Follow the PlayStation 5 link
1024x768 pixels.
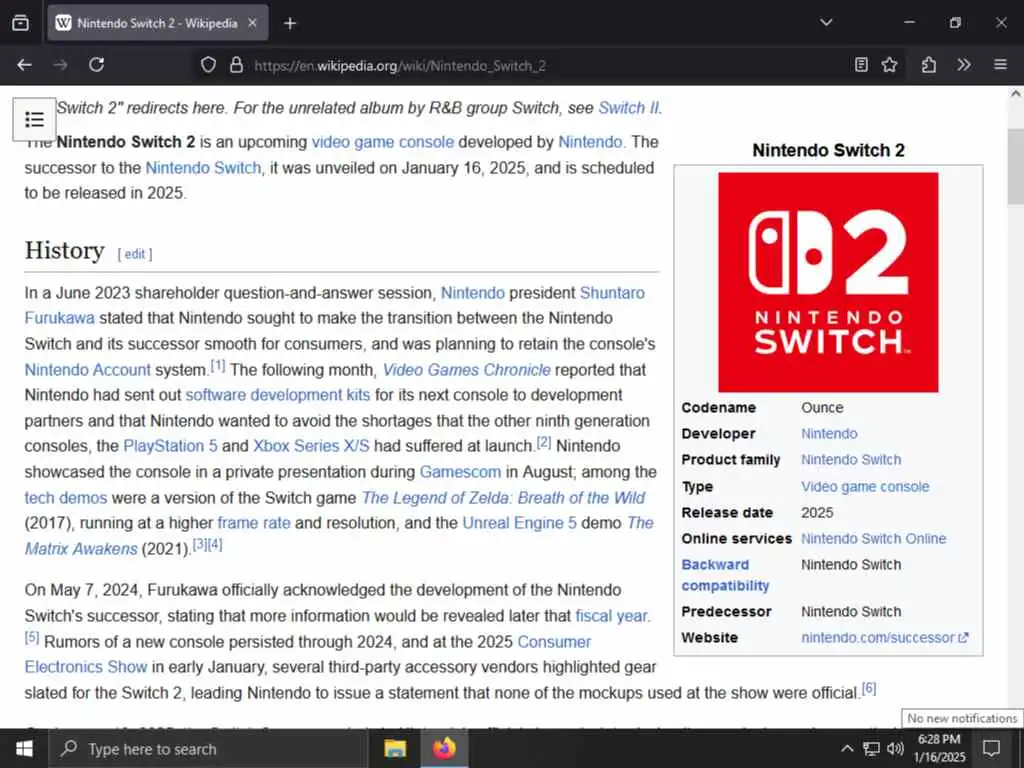(x=170, y=446)
